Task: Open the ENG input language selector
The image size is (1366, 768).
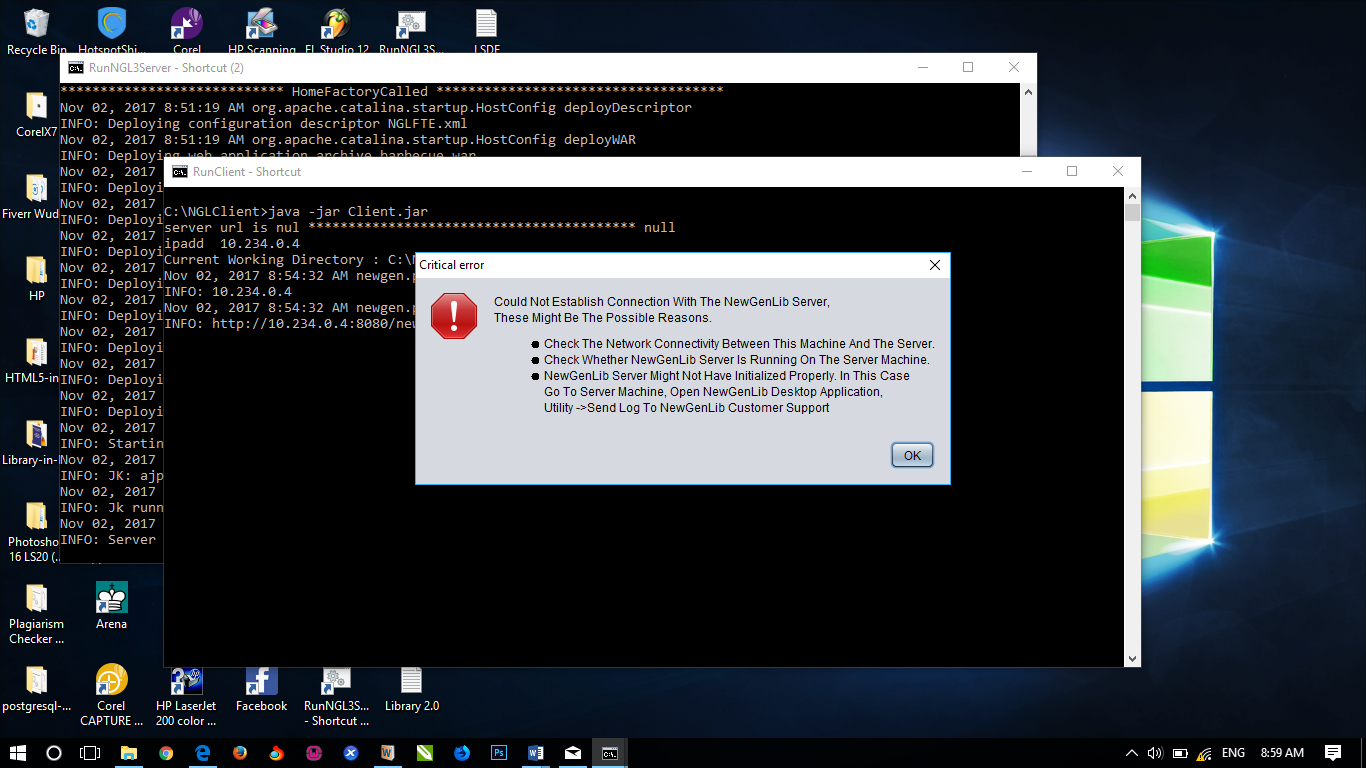Action: pos(1233,753)
